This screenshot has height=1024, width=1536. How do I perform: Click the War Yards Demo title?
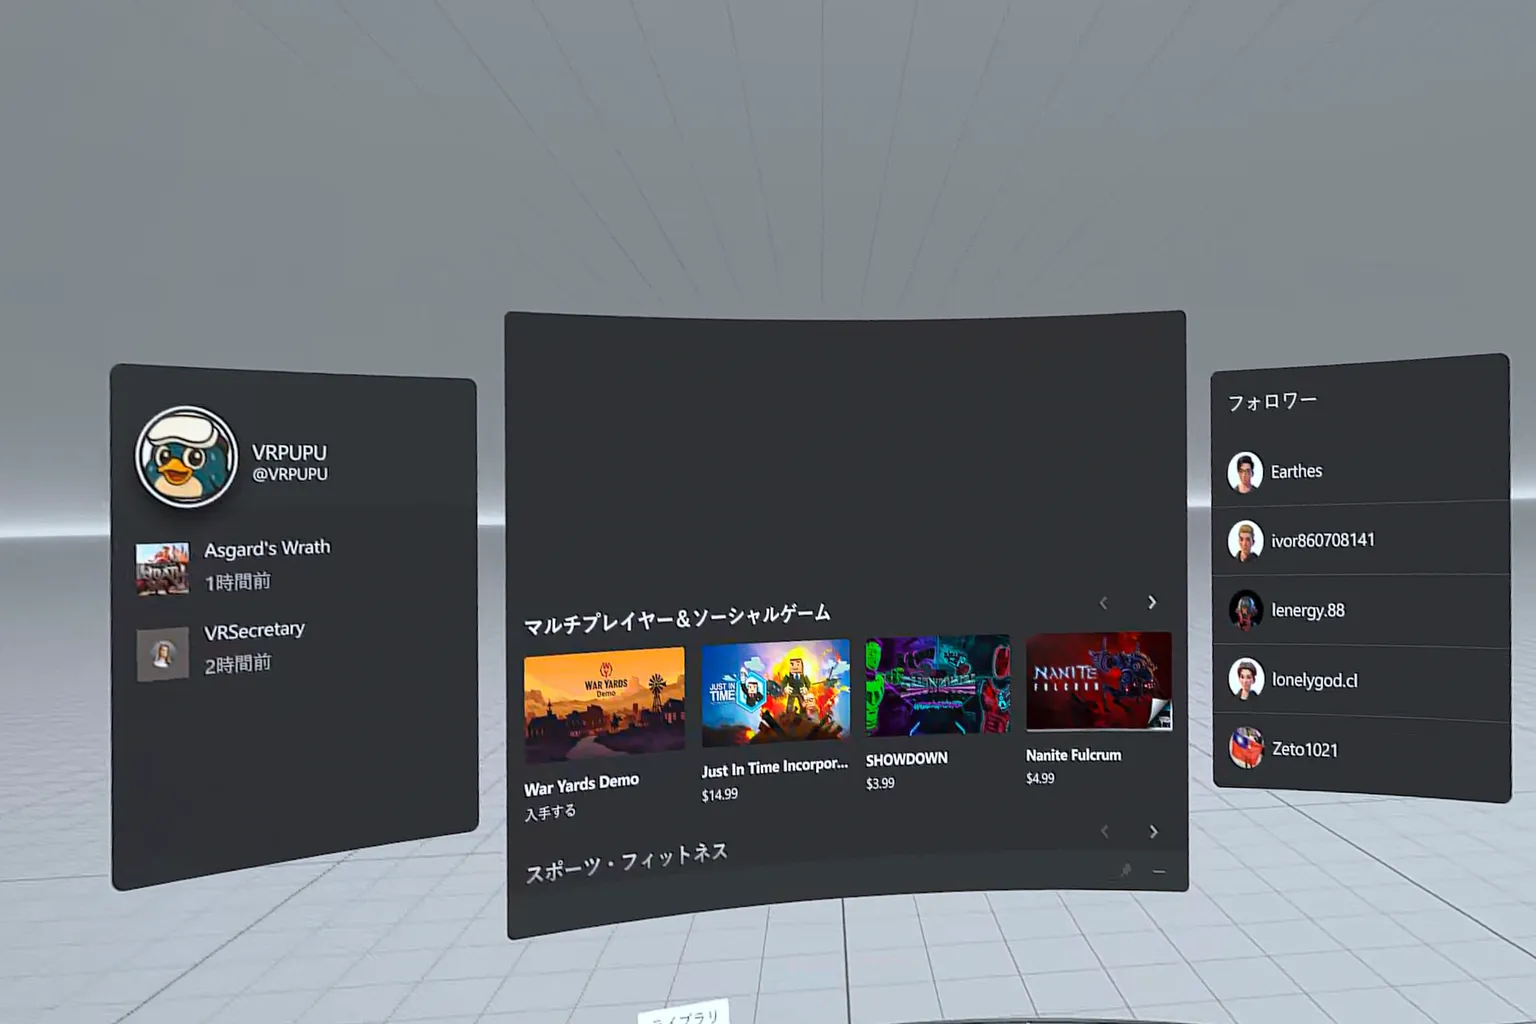point(581,785)
